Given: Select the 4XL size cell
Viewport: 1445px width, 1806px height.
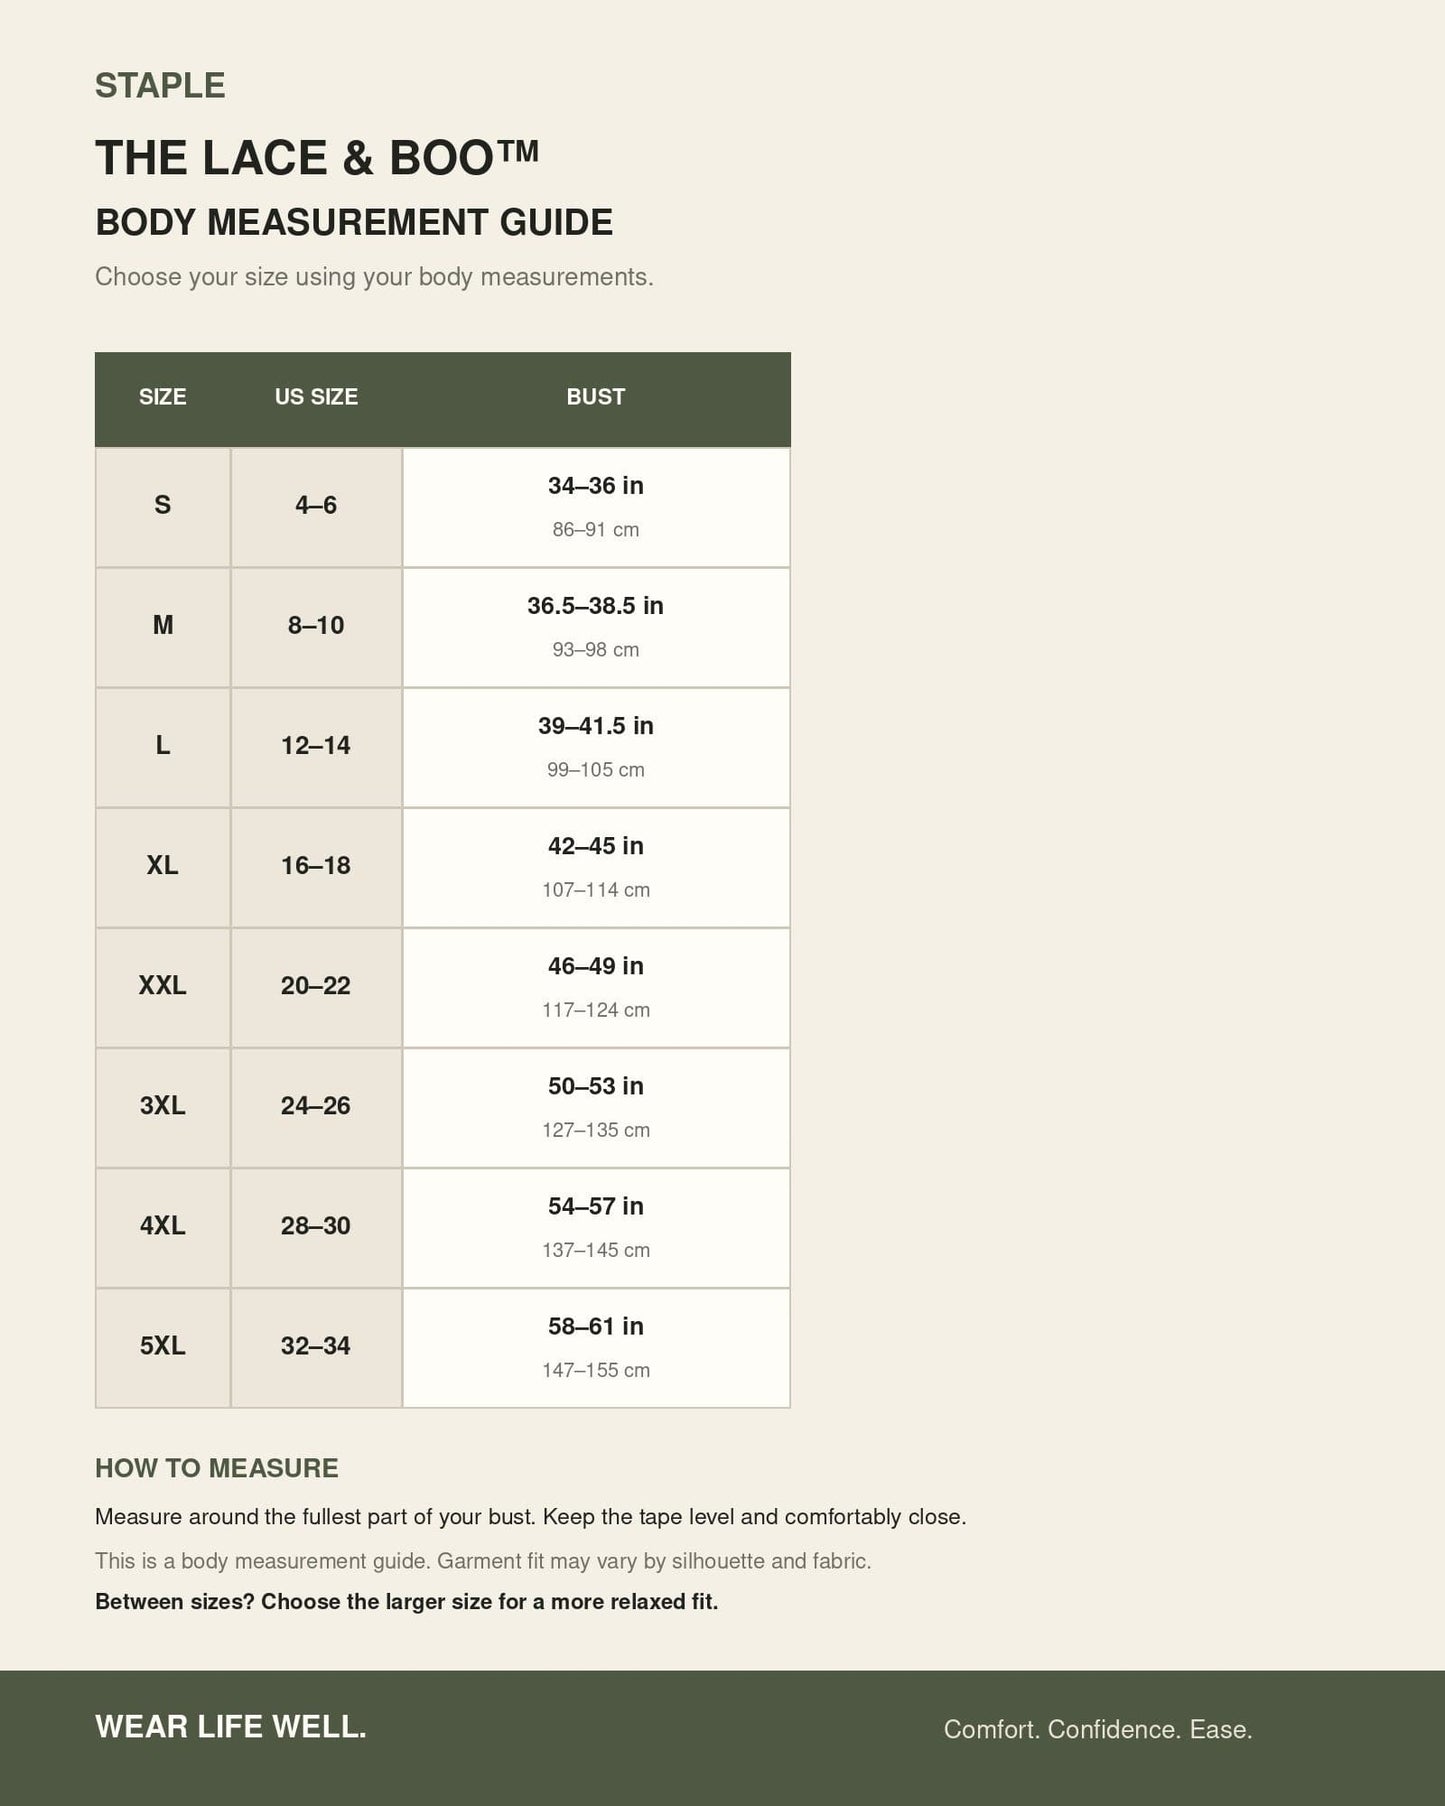Looking at the screenshot, I should 163,1227.
